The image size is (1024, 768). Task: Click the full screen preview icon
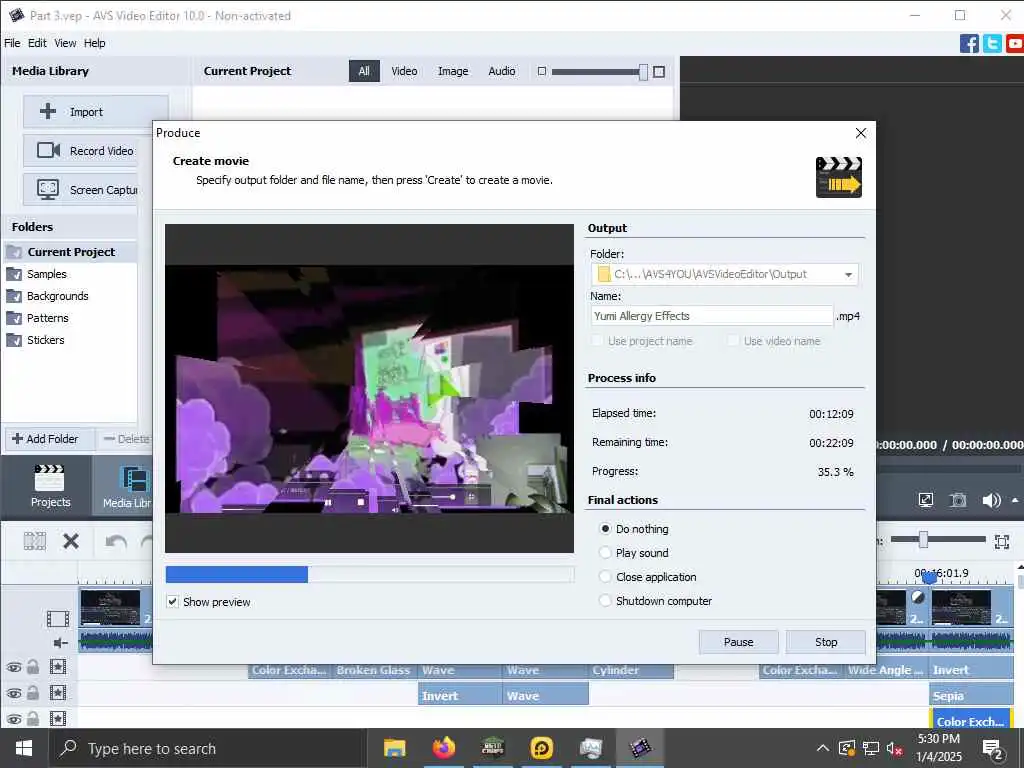tap(926, 500)
